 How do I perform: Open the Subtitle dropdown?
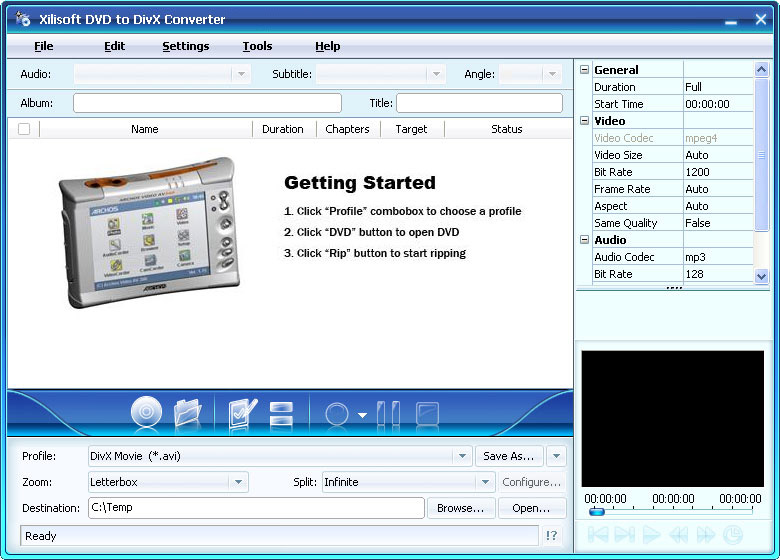[x=436, y=74]
